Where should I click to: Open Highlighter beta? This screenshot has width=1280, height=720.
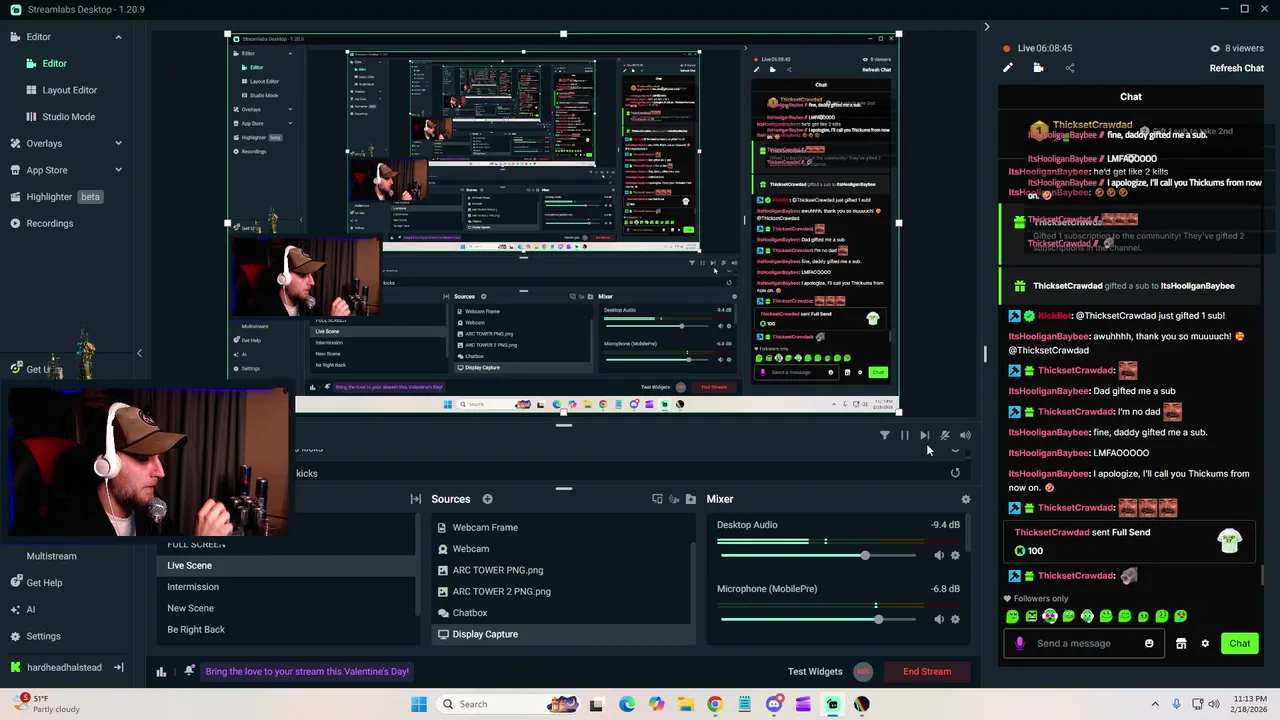click(x=56, y=197)
